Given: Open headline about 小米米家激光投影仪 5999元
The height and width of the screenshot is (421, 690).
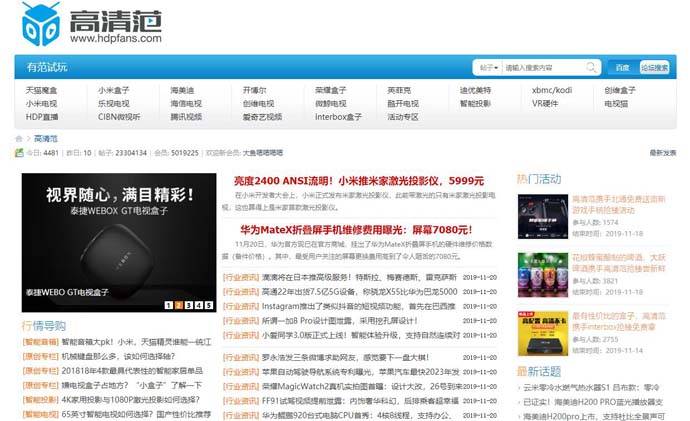Looking at the screenshot, I should pos(359,181).
